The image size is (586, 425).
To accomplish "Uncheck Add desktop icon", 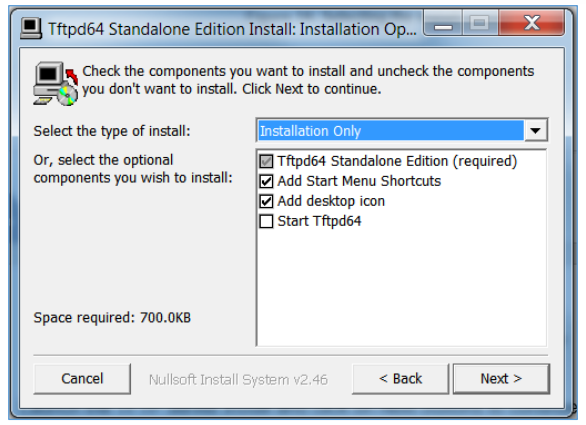I will click(x=266, y=201).
